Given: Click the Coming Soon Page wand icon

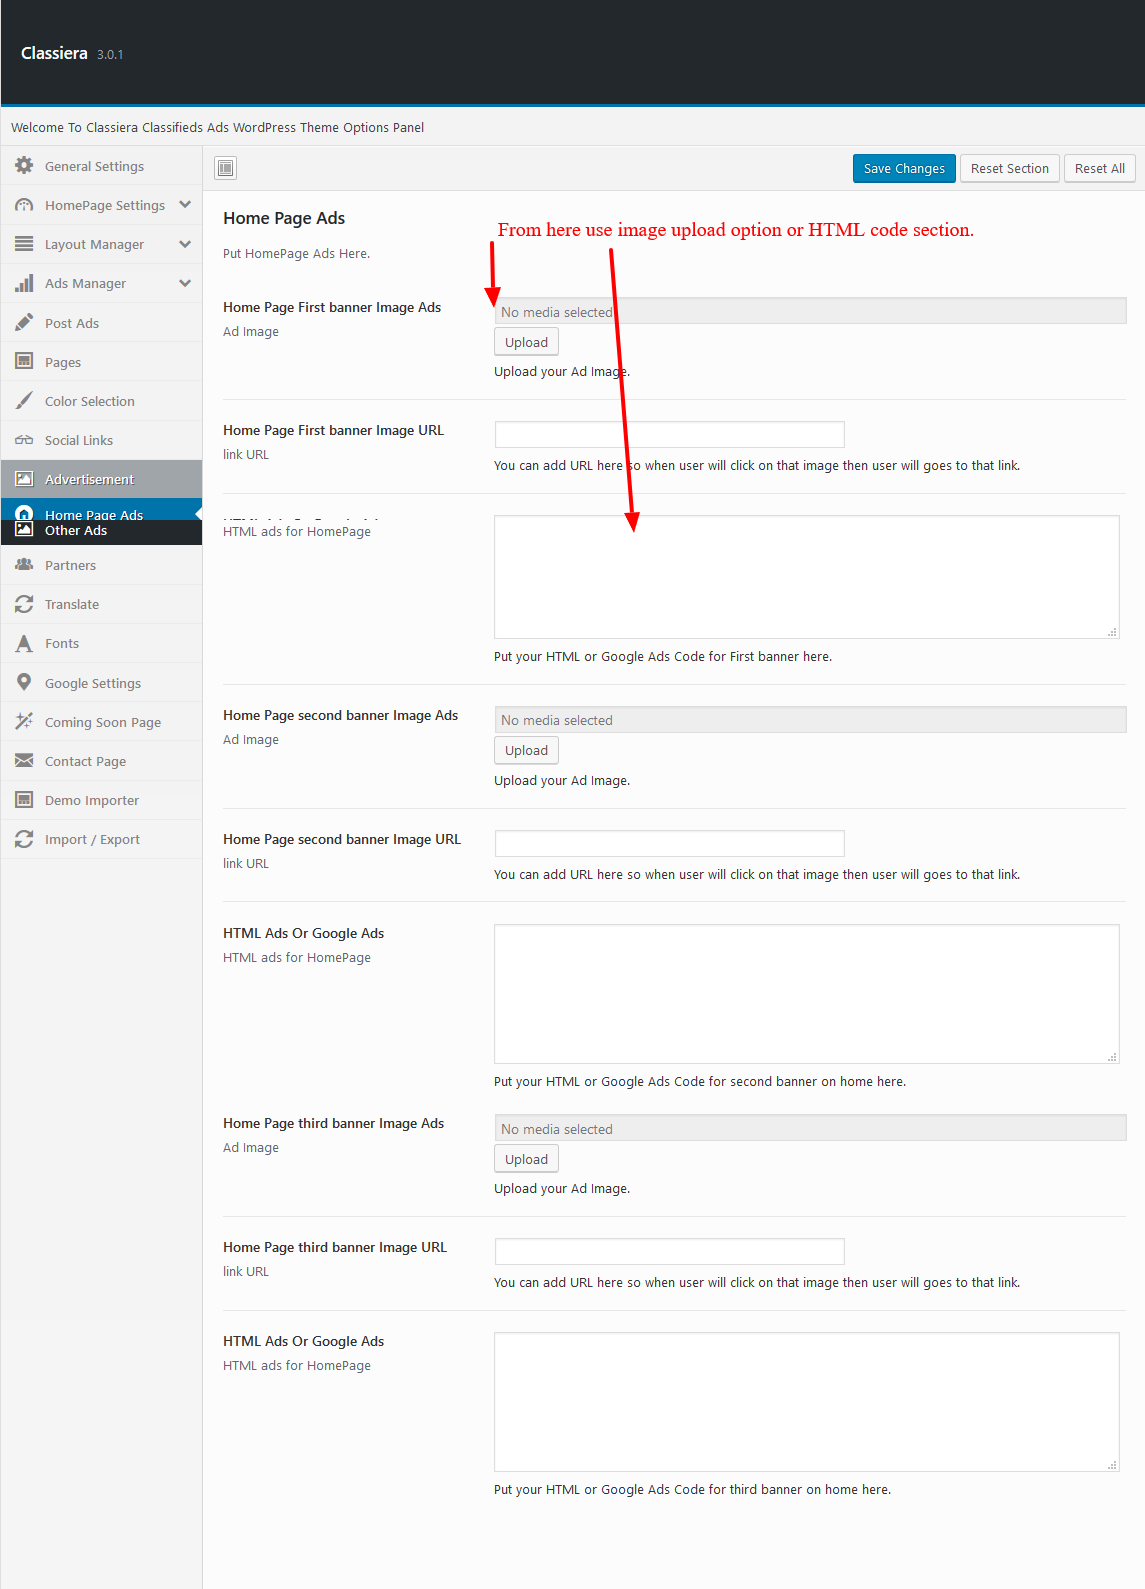Looking at the screenshot, I should (24, 721).
